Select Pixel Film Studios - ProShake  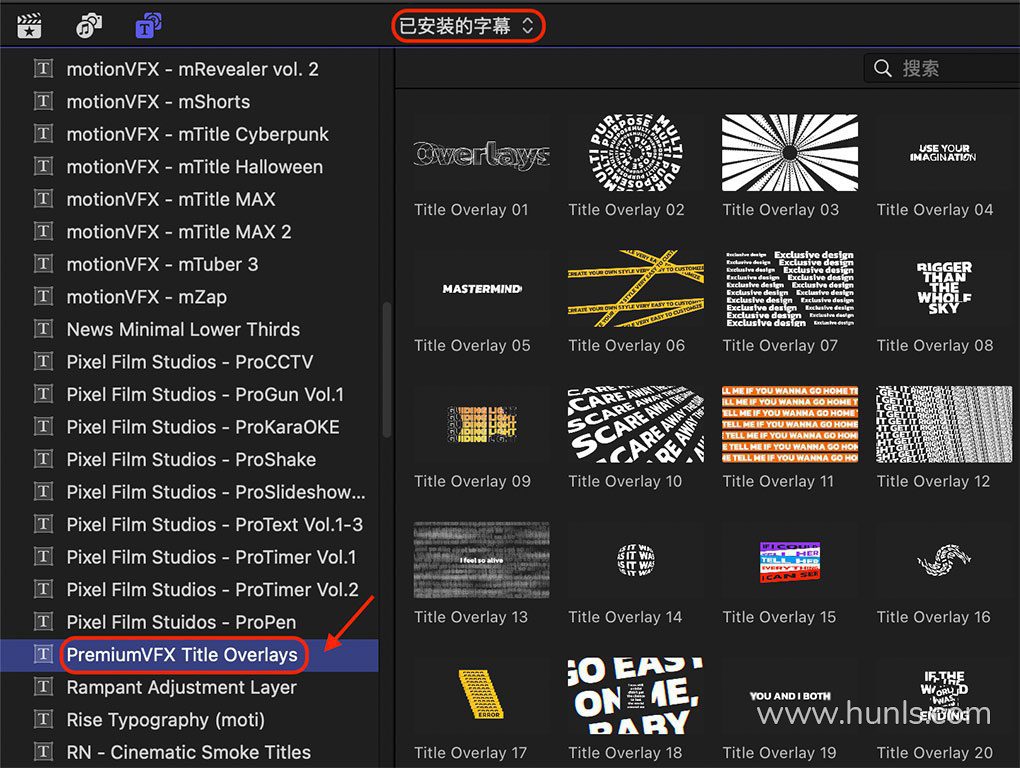click(189, 459)
